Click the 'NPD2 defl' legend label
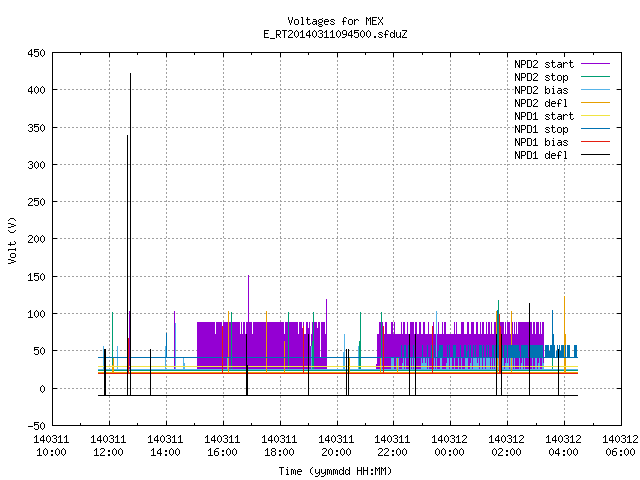Viewport: 640px width, 480px height. (x=541, y=103)
